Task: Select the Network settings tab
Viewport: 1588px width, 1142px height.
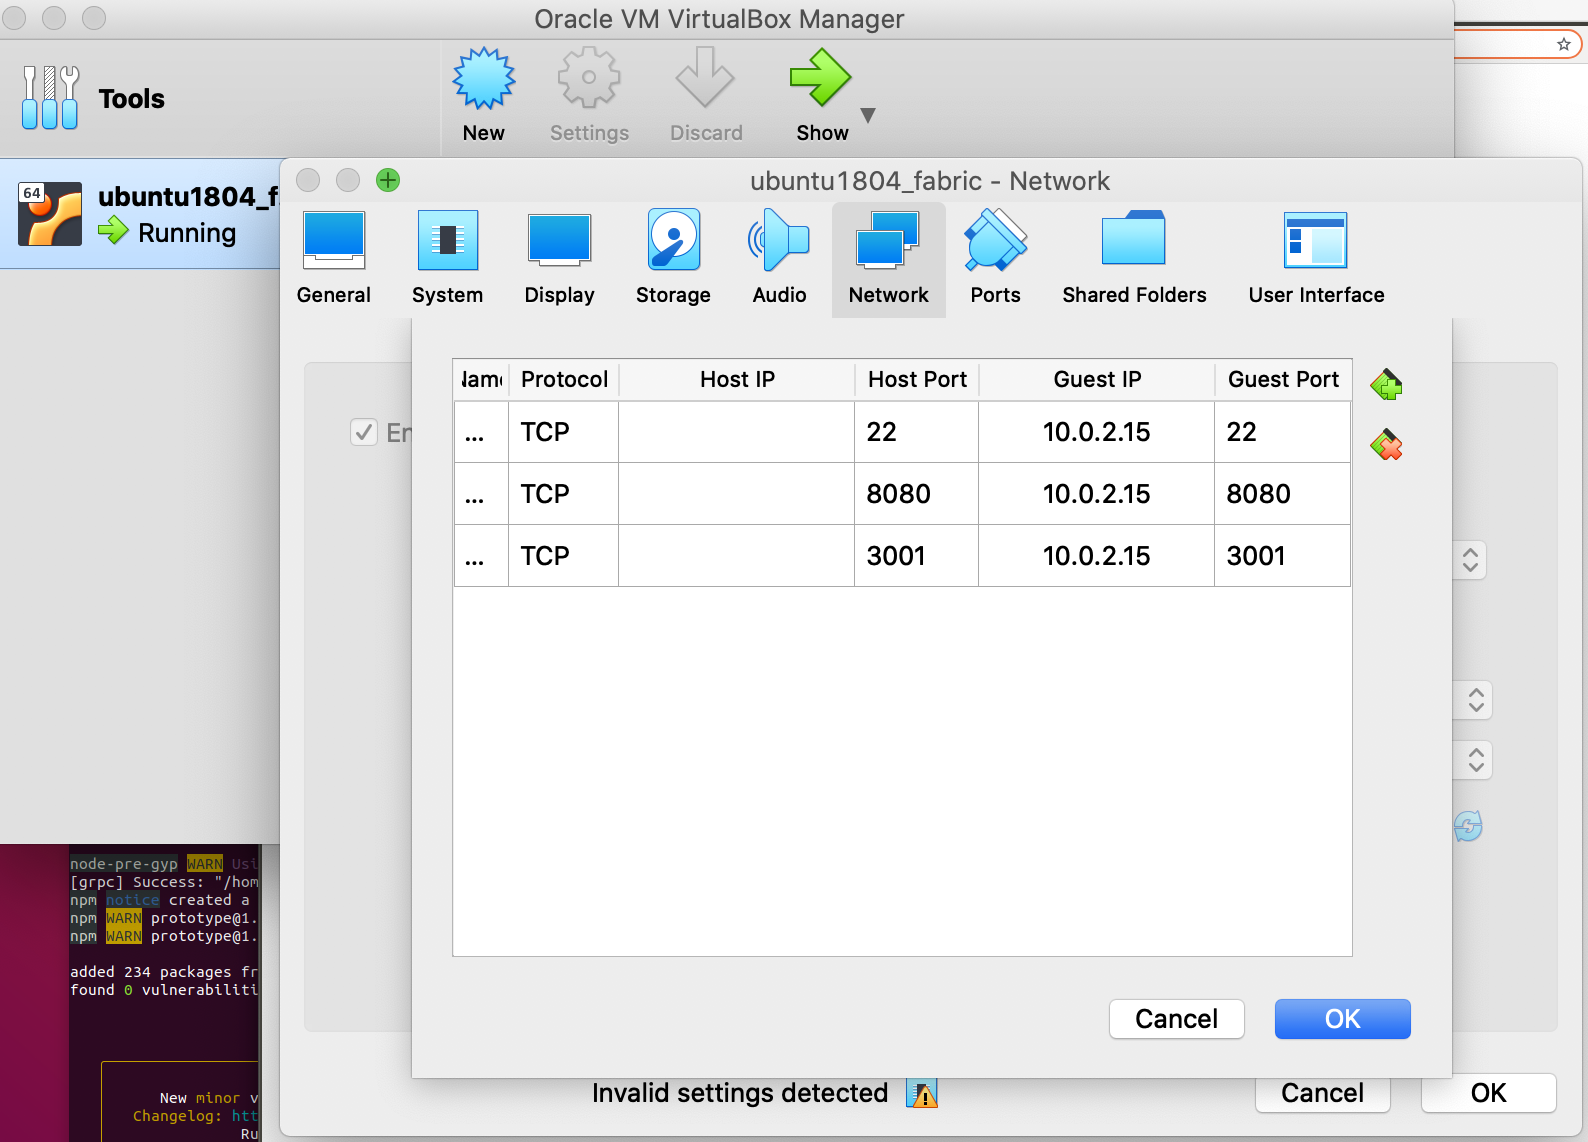Action: click(x=889, y=260)
